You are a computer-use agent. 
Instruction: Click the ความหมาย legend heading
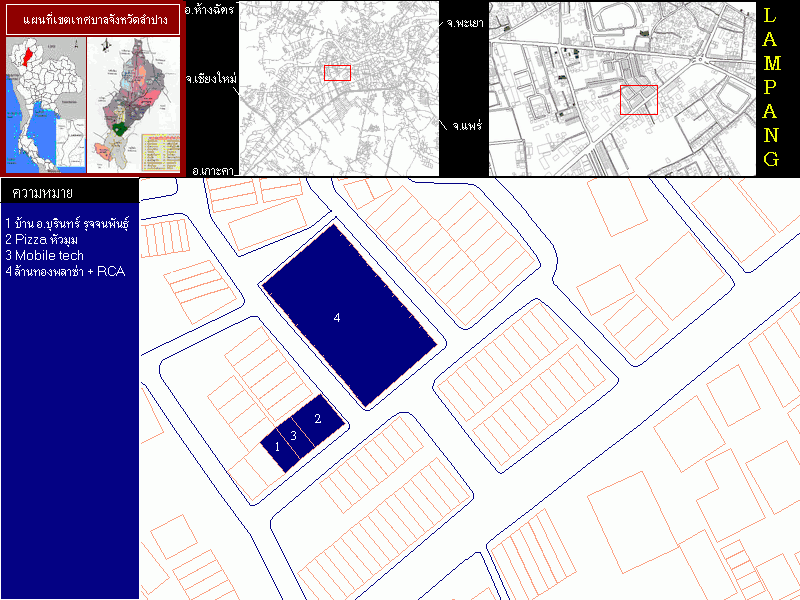[43, 192]
